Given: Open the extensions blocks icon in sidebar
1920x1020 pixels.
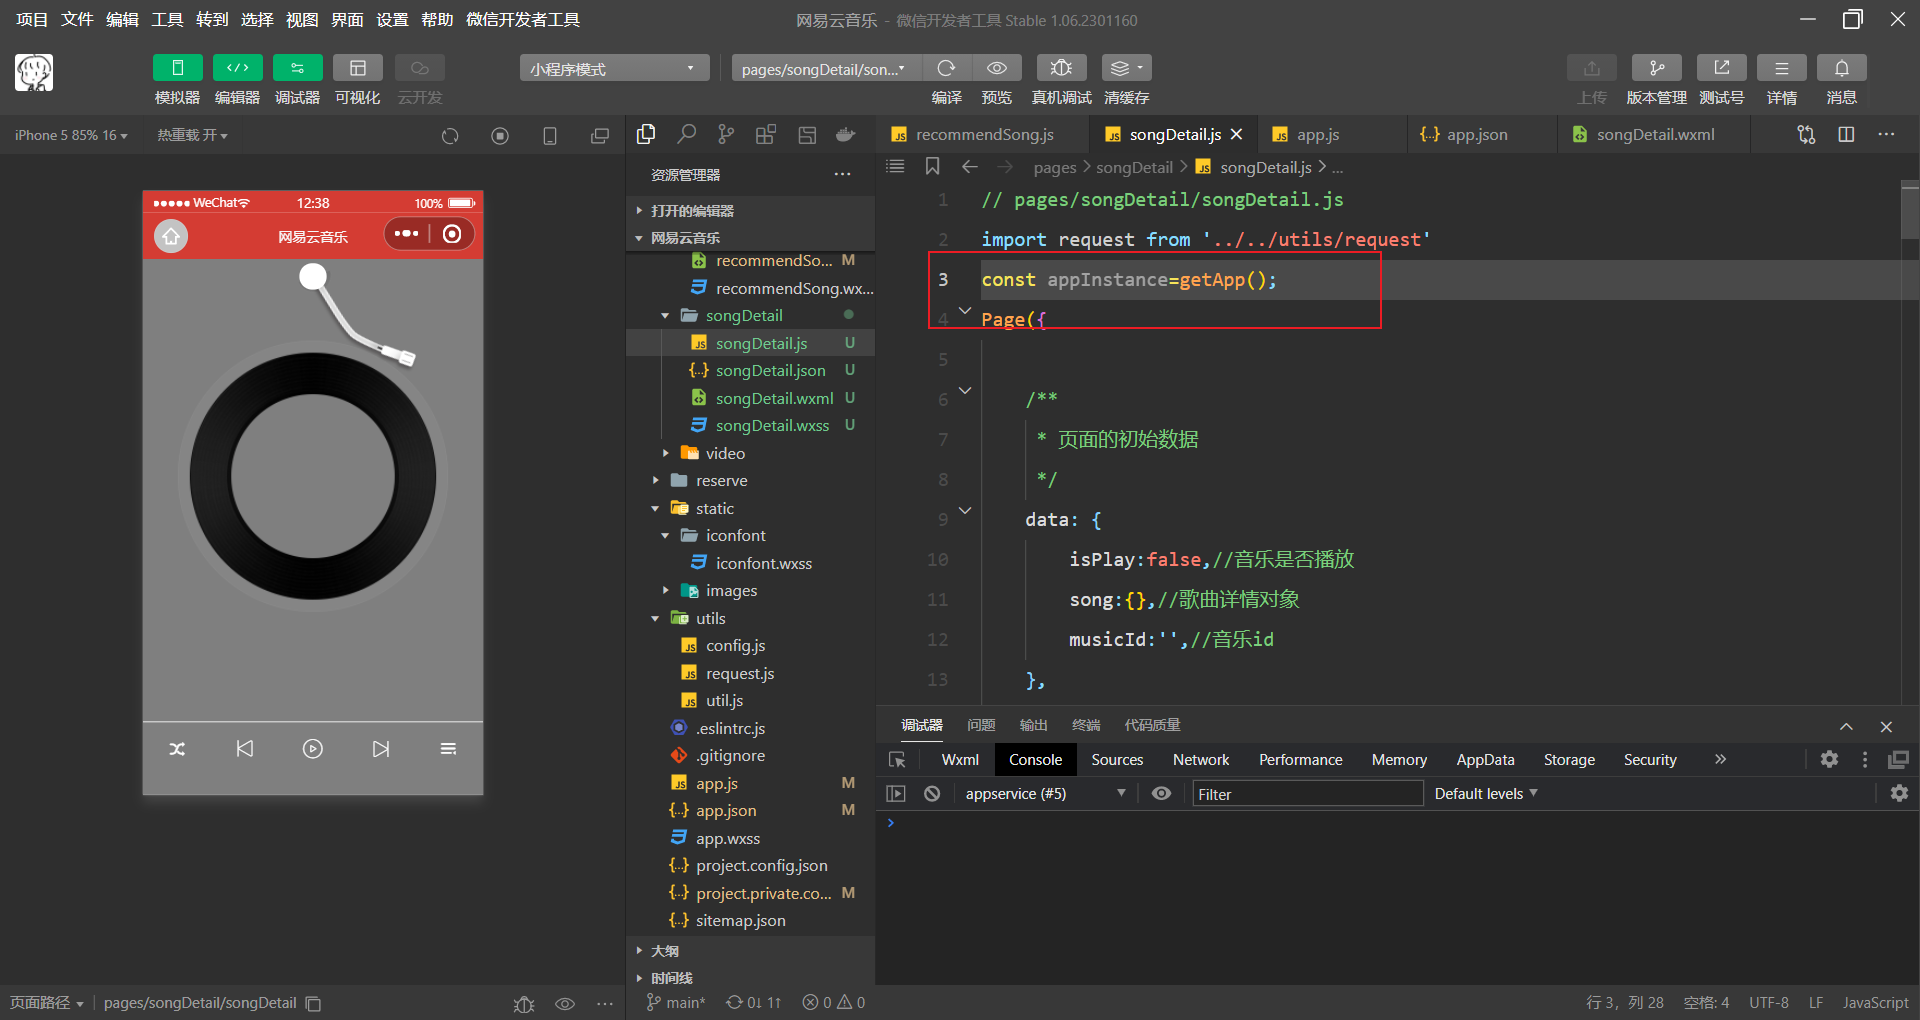Looking at the screenshot, I should (x=766, y=134).
